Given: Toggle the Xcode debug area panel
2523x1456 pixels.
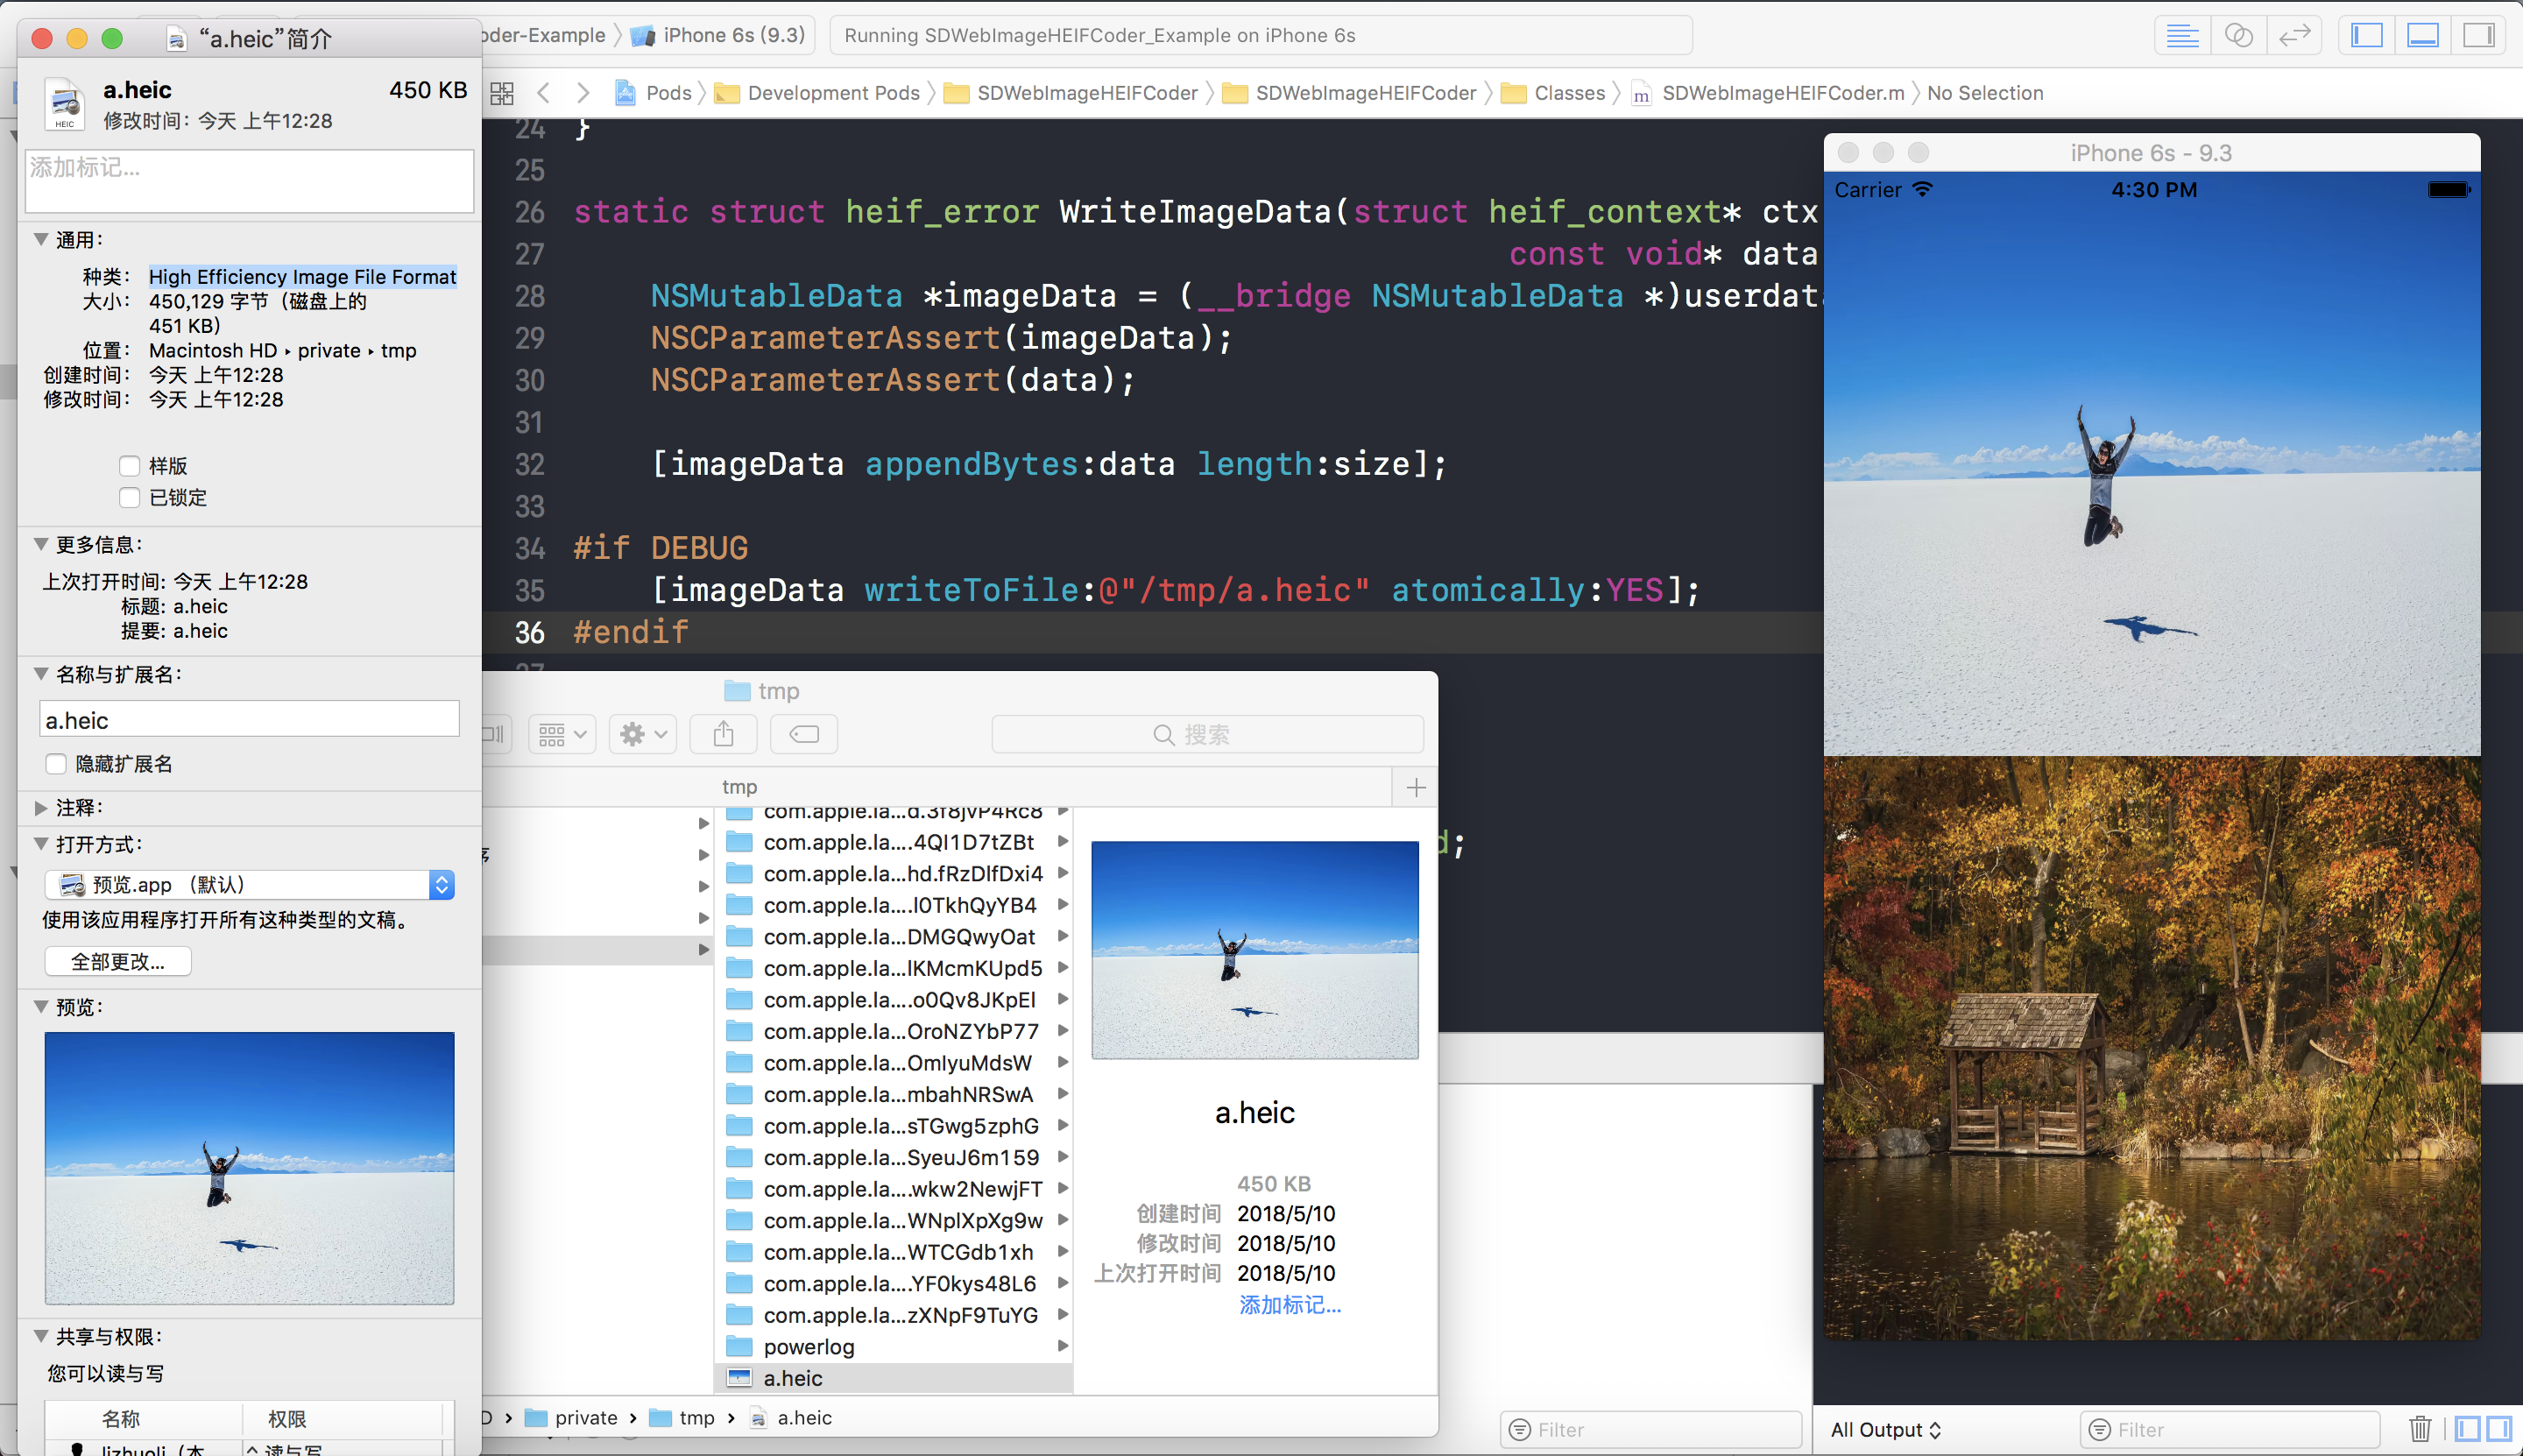Looking at the screenshot, I should pos(2423,36).
